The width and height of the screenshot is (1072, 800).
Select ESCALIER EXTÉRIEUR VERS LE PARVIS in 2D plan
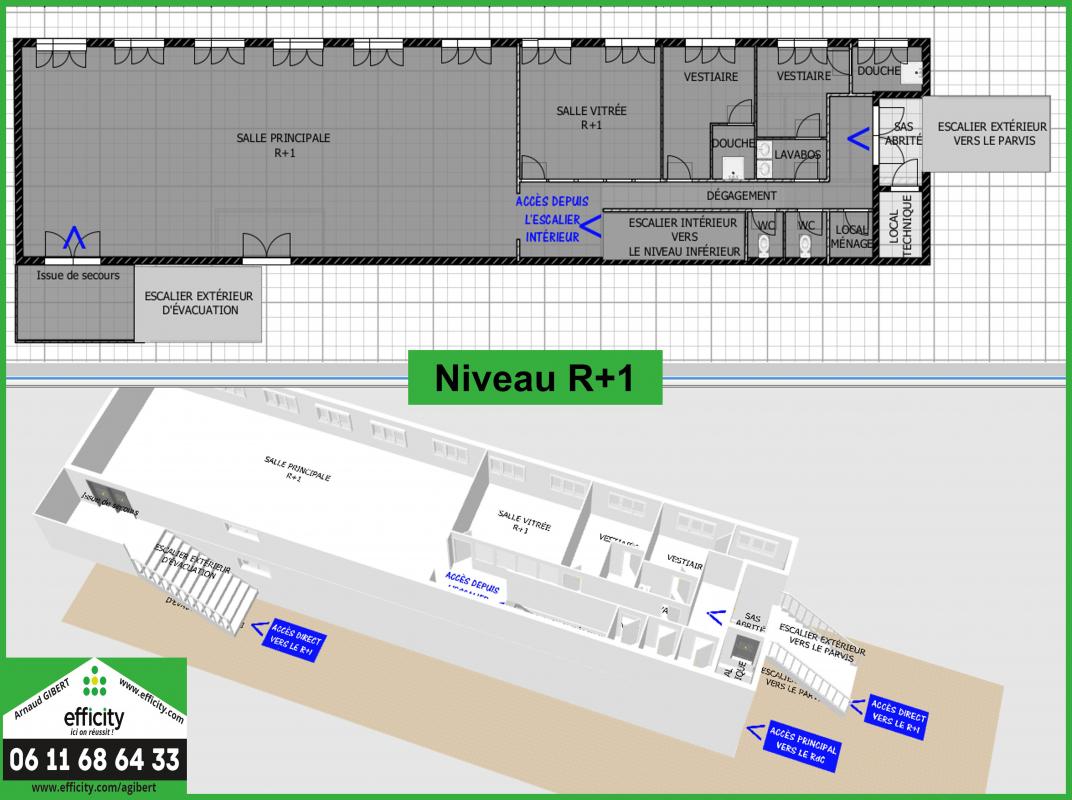[992, 134]
